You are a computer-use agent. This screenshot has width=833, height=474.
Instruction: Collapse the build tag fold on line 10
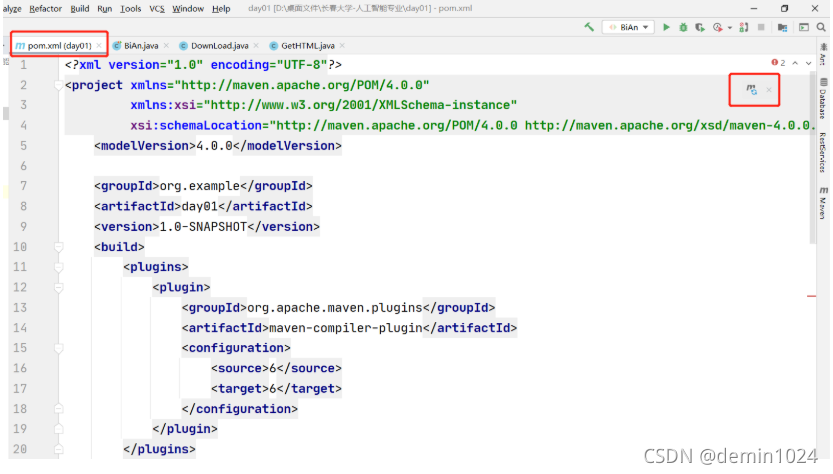(58, 247)
